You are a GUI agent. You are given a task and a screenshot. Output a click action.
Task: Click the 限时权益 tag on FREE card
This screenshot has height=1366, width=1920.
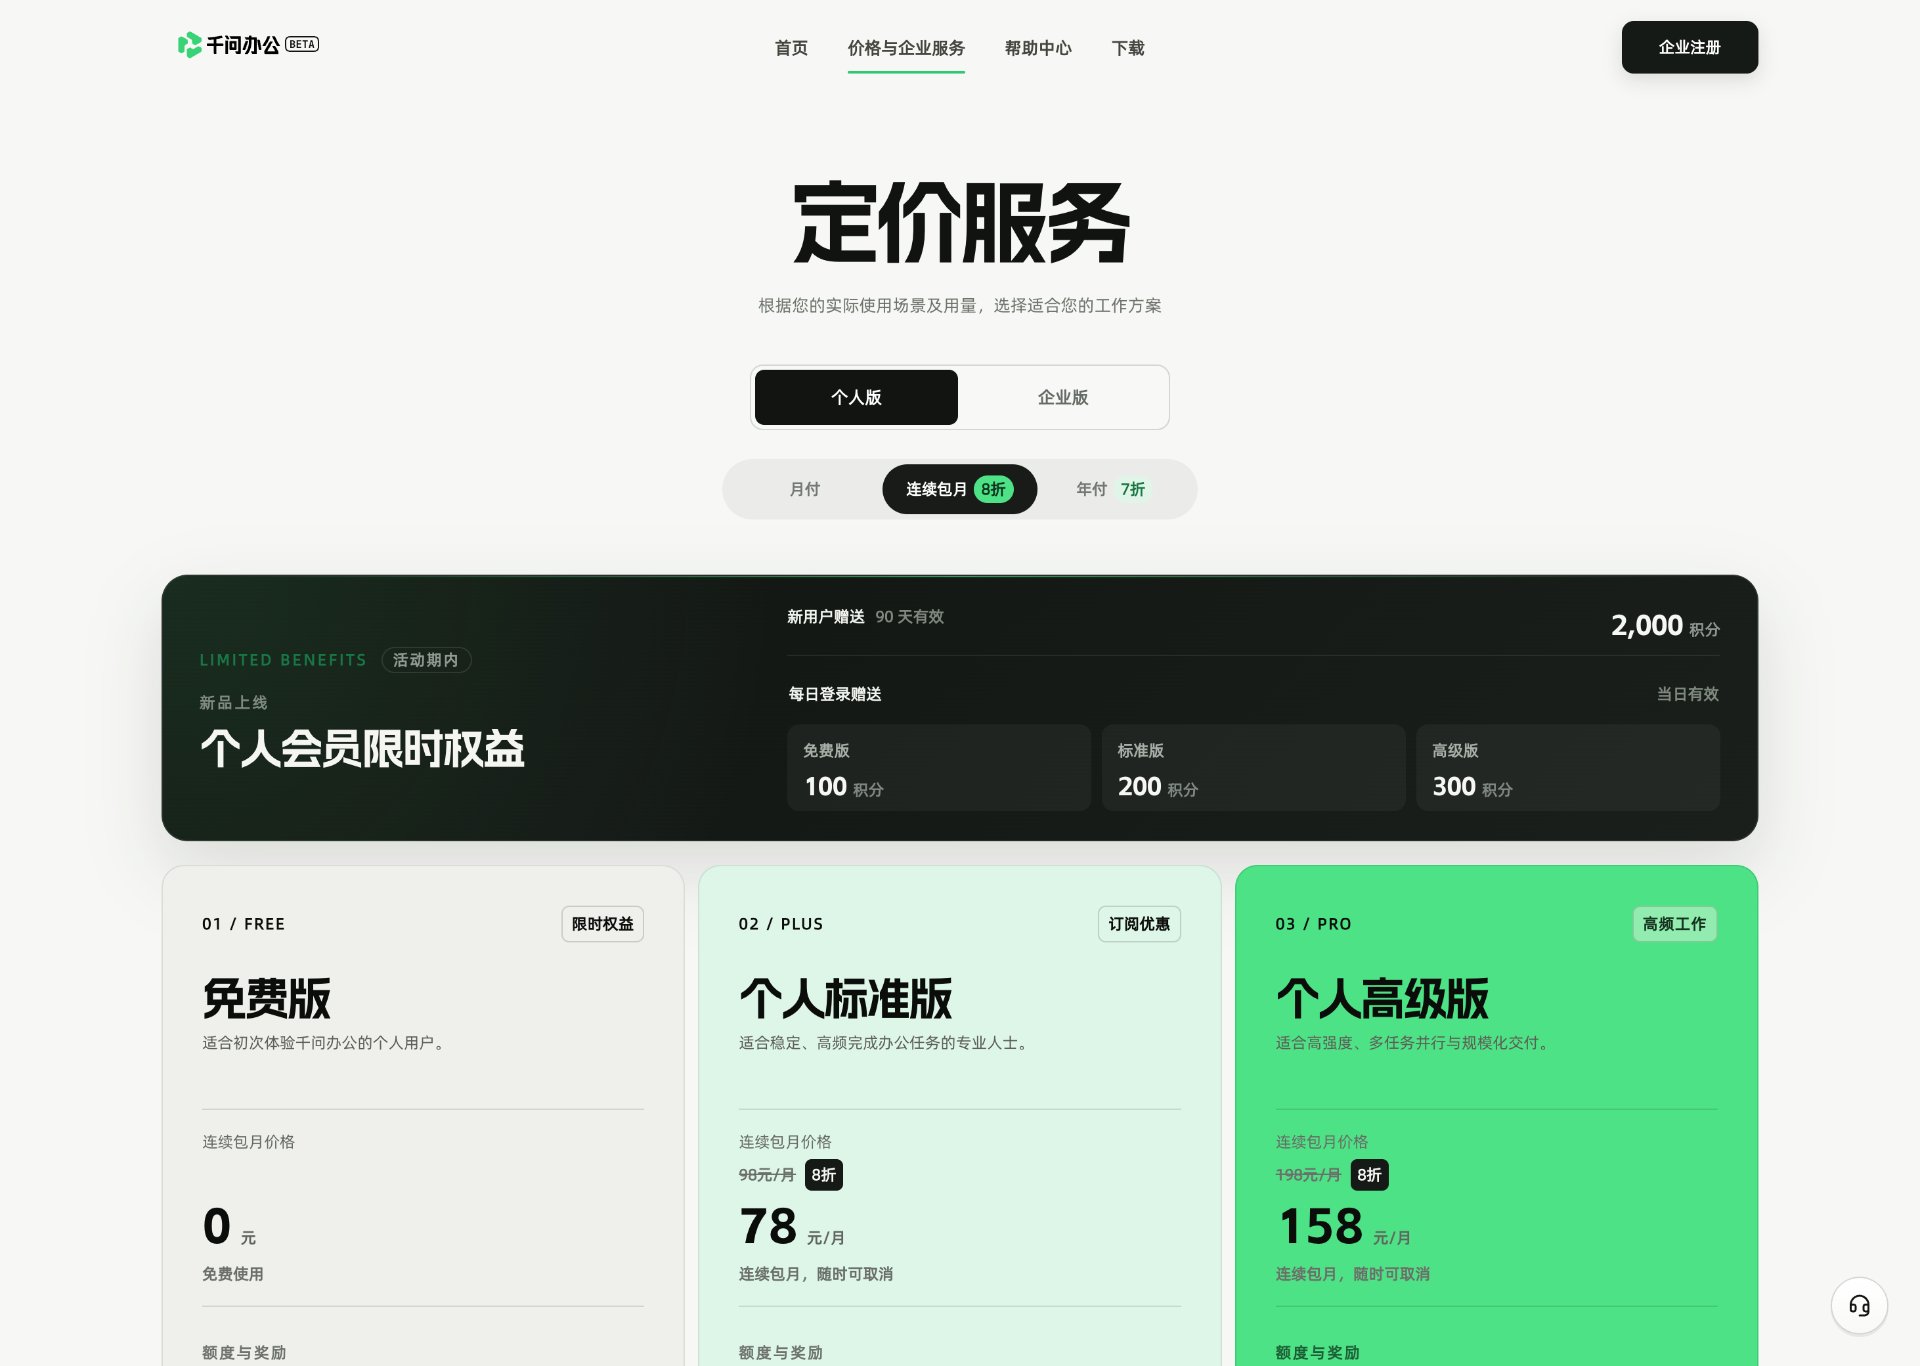click(x=602, y=924)
